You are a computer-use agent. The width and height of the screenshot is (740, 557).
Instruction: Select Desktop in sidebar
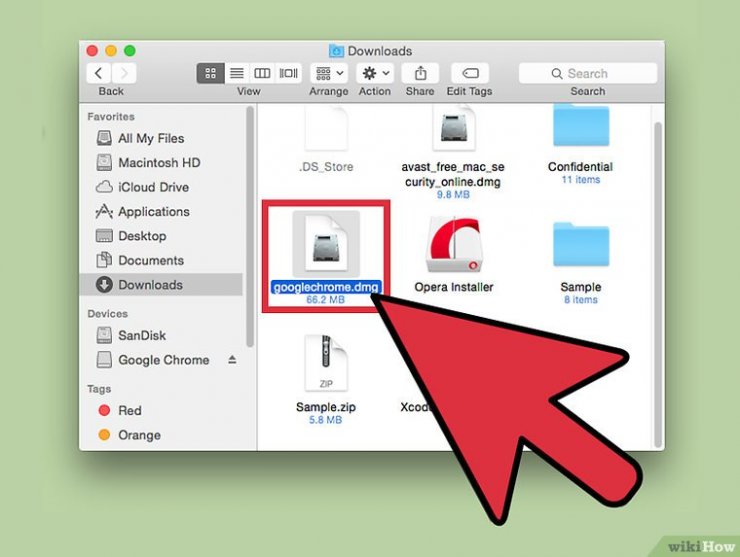(x=161, y=236)
